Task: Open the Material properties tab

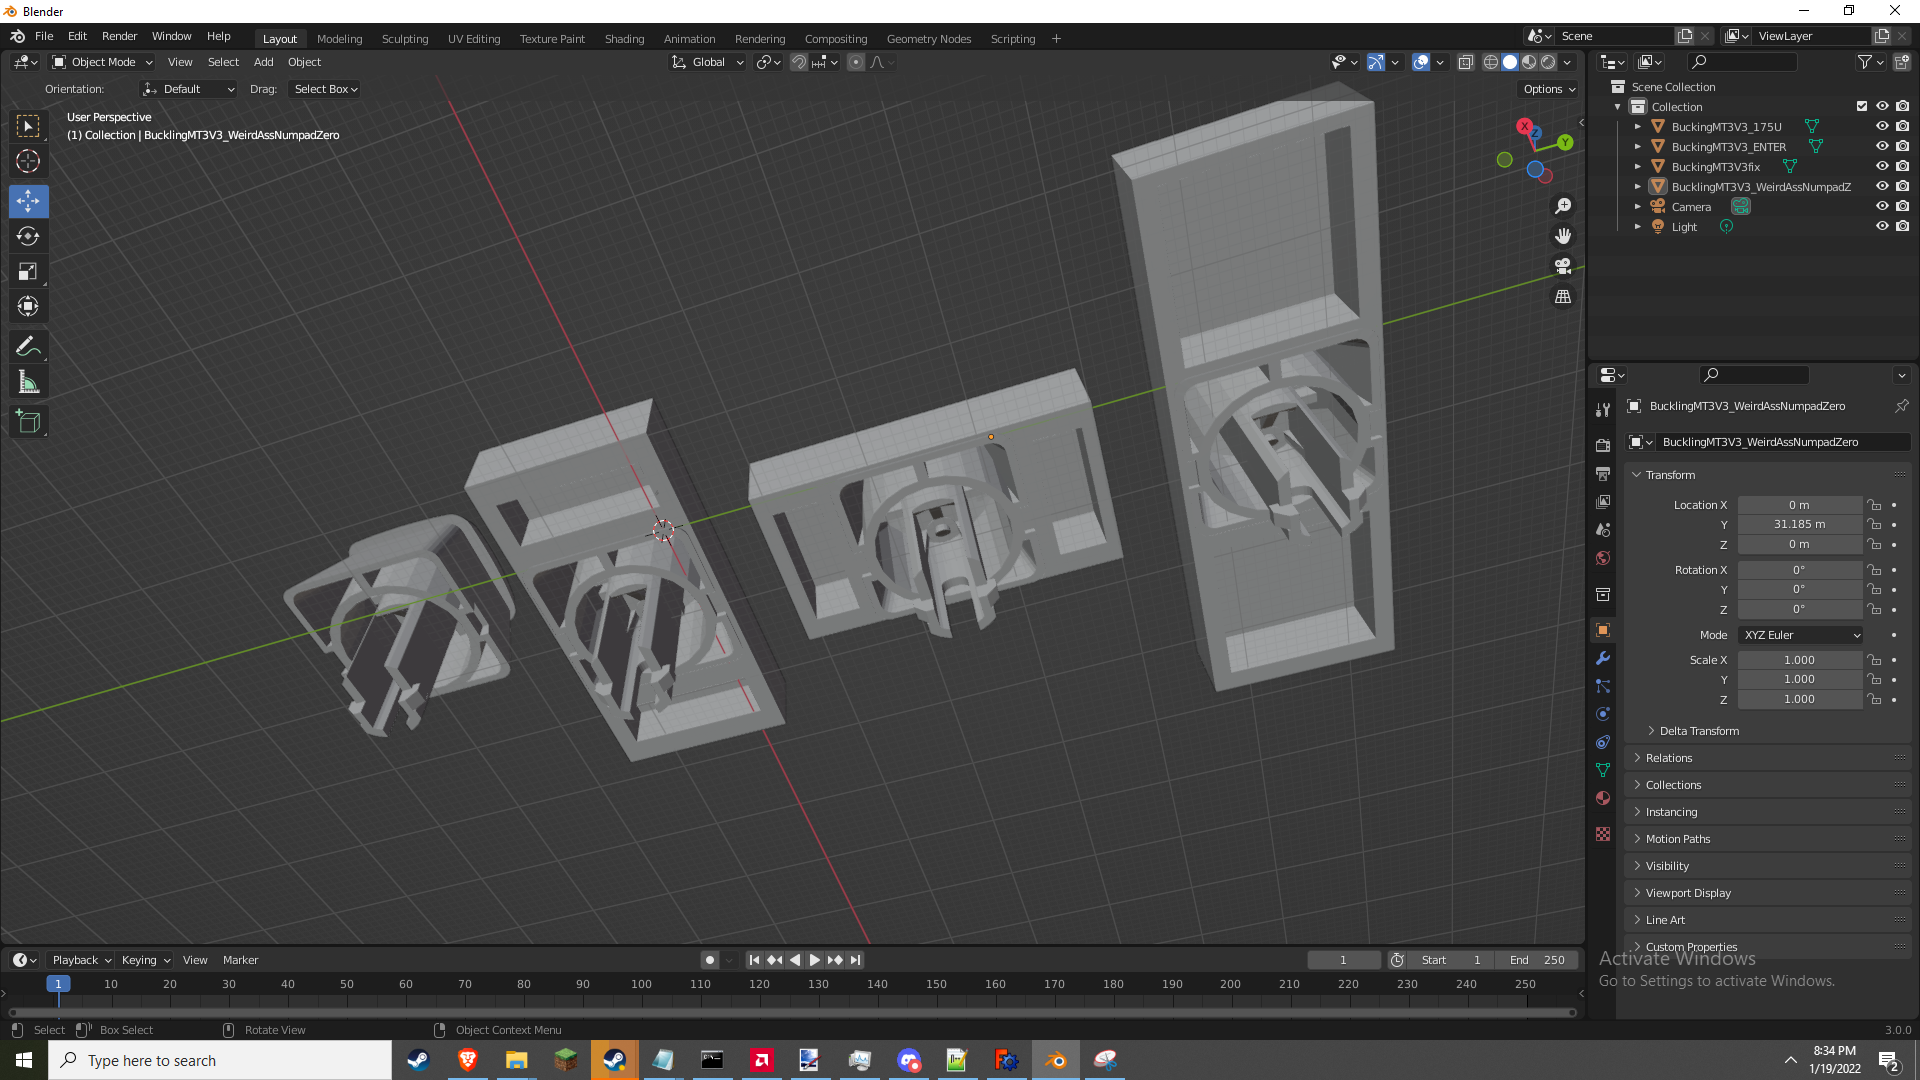Action: (x=1603, y=798)
